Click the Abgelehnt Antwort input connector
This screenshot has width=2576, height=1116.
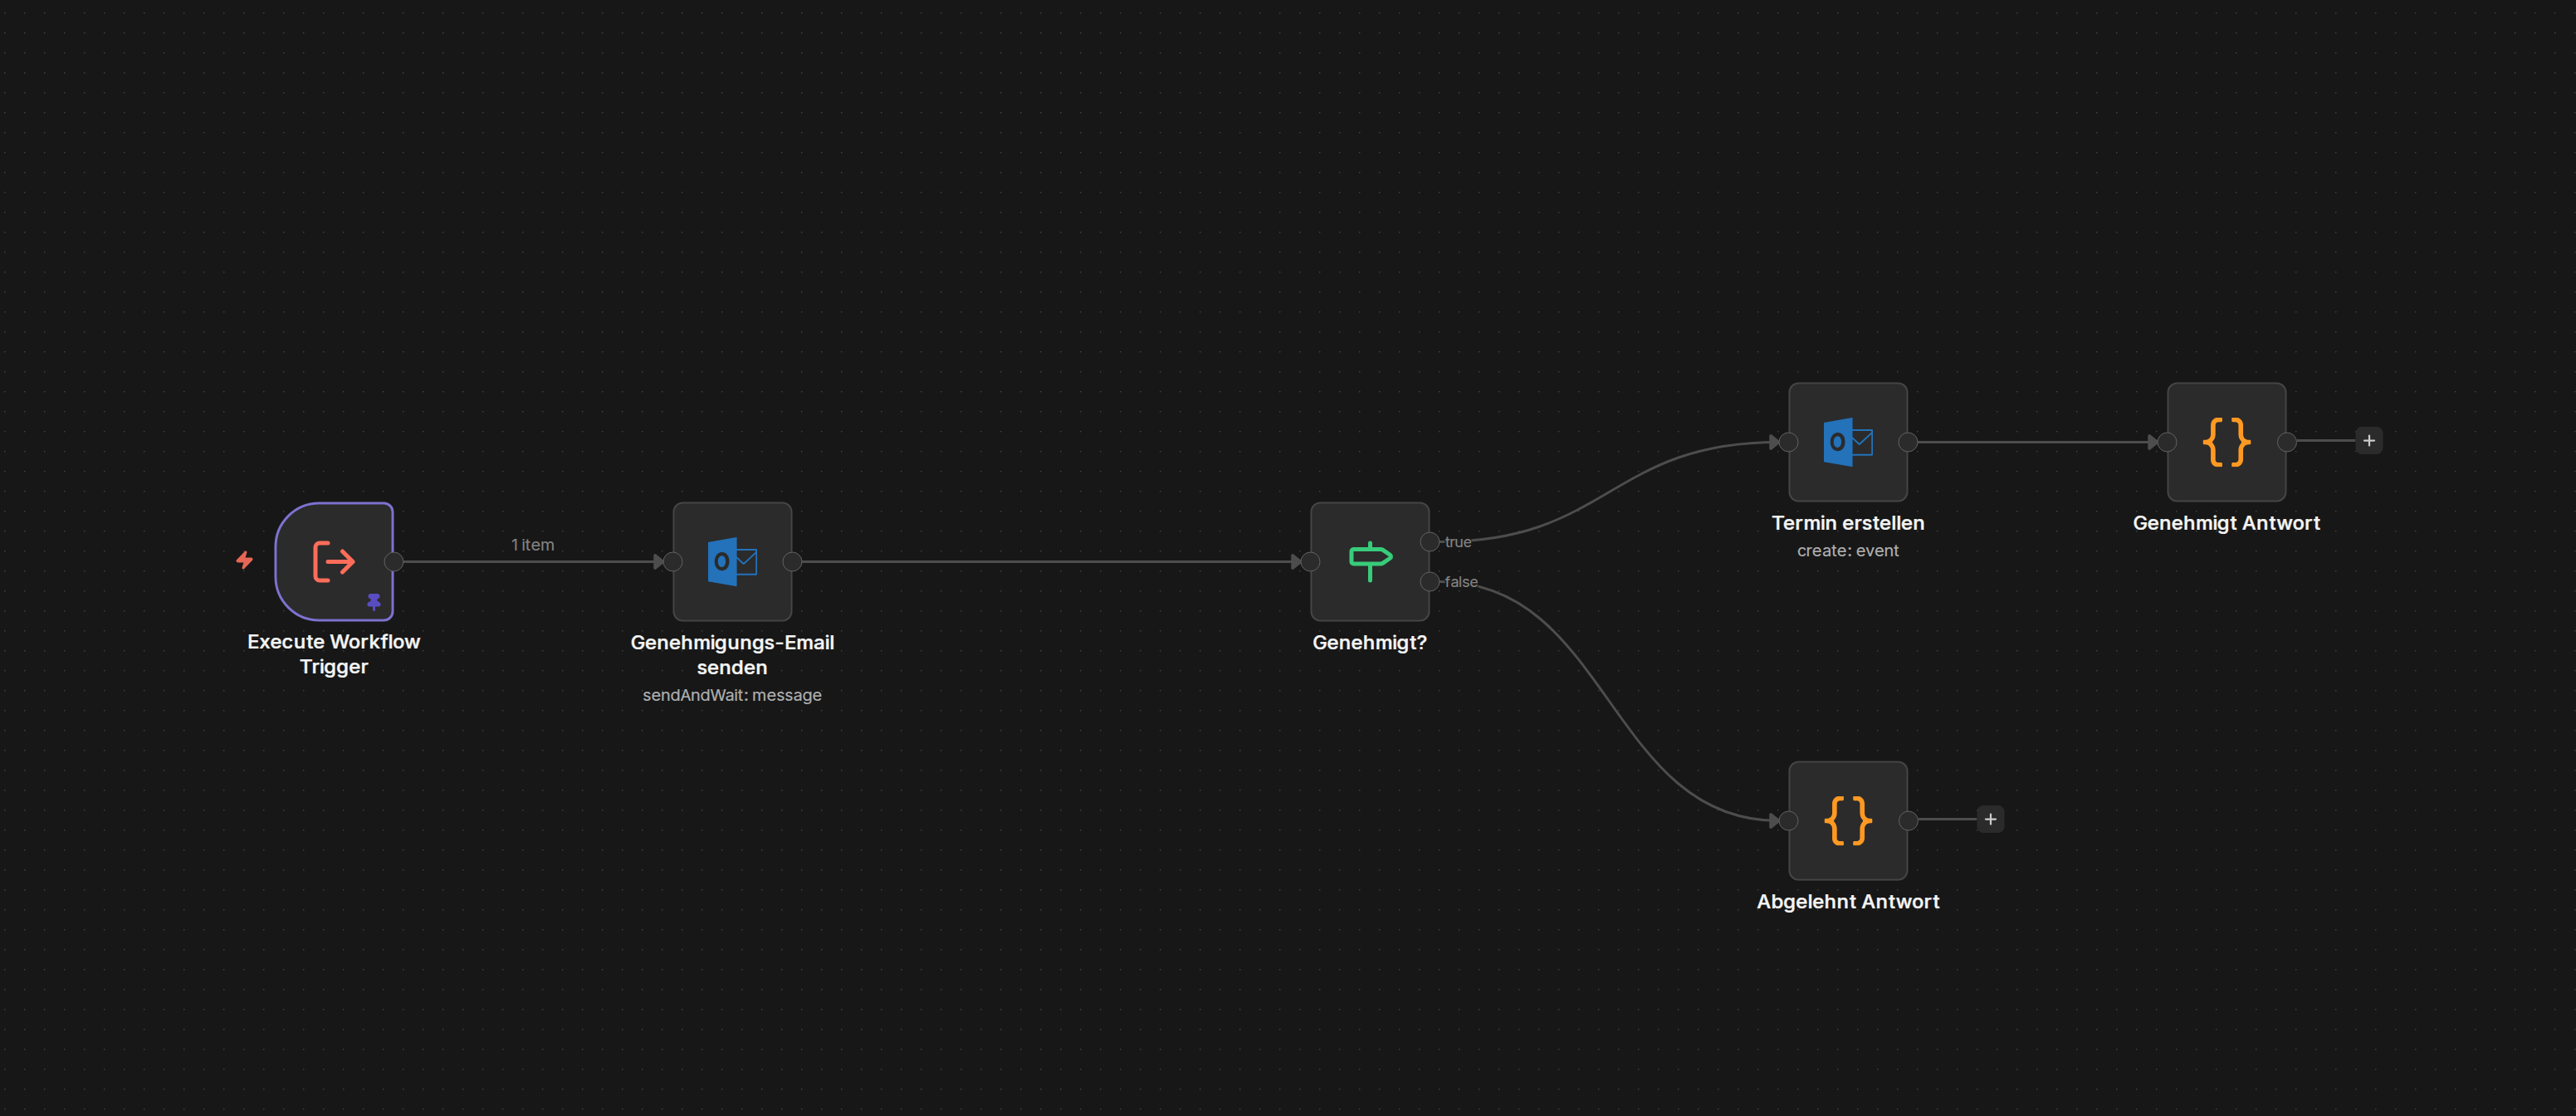pyautogui.click(x=1788, y=821)
